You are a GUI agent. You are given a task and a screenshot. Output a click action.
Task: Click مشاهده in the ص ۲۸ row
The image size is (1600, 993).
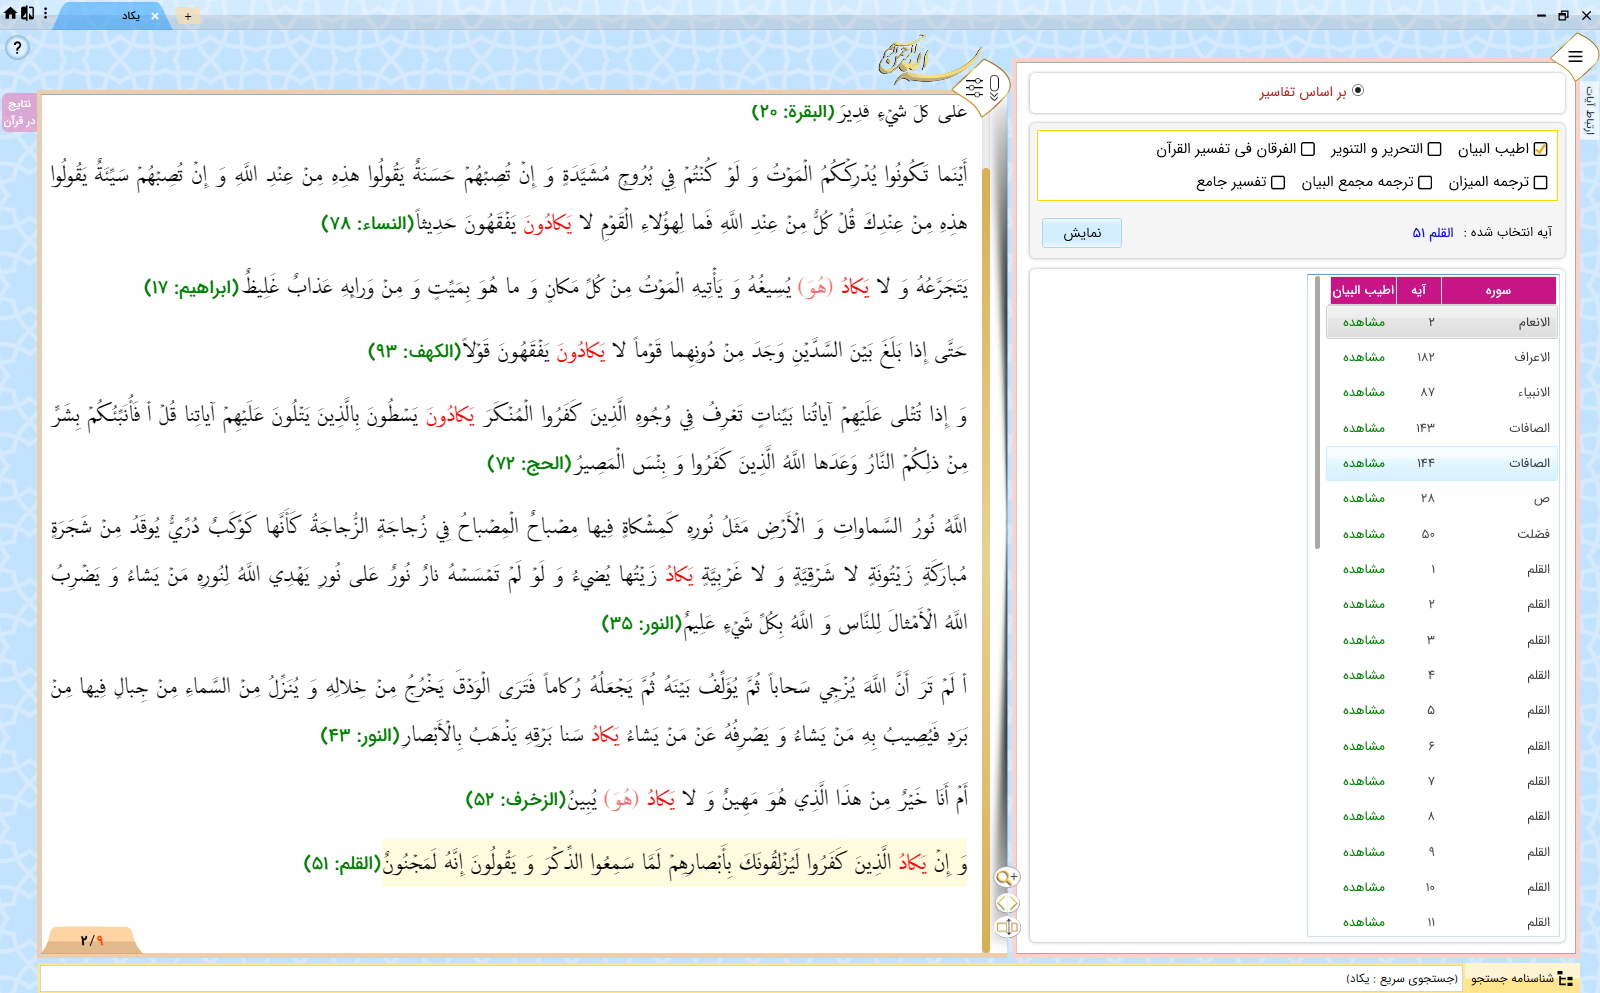pos(1363,498)
